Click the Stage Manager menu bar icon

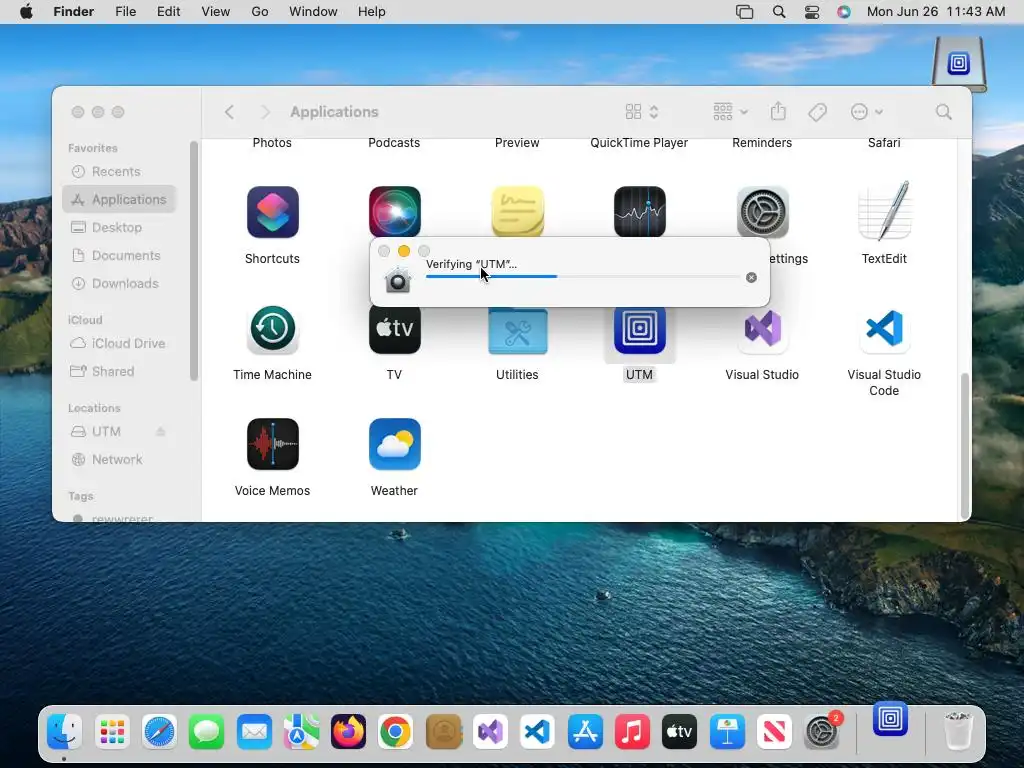(x=744, y=12)
